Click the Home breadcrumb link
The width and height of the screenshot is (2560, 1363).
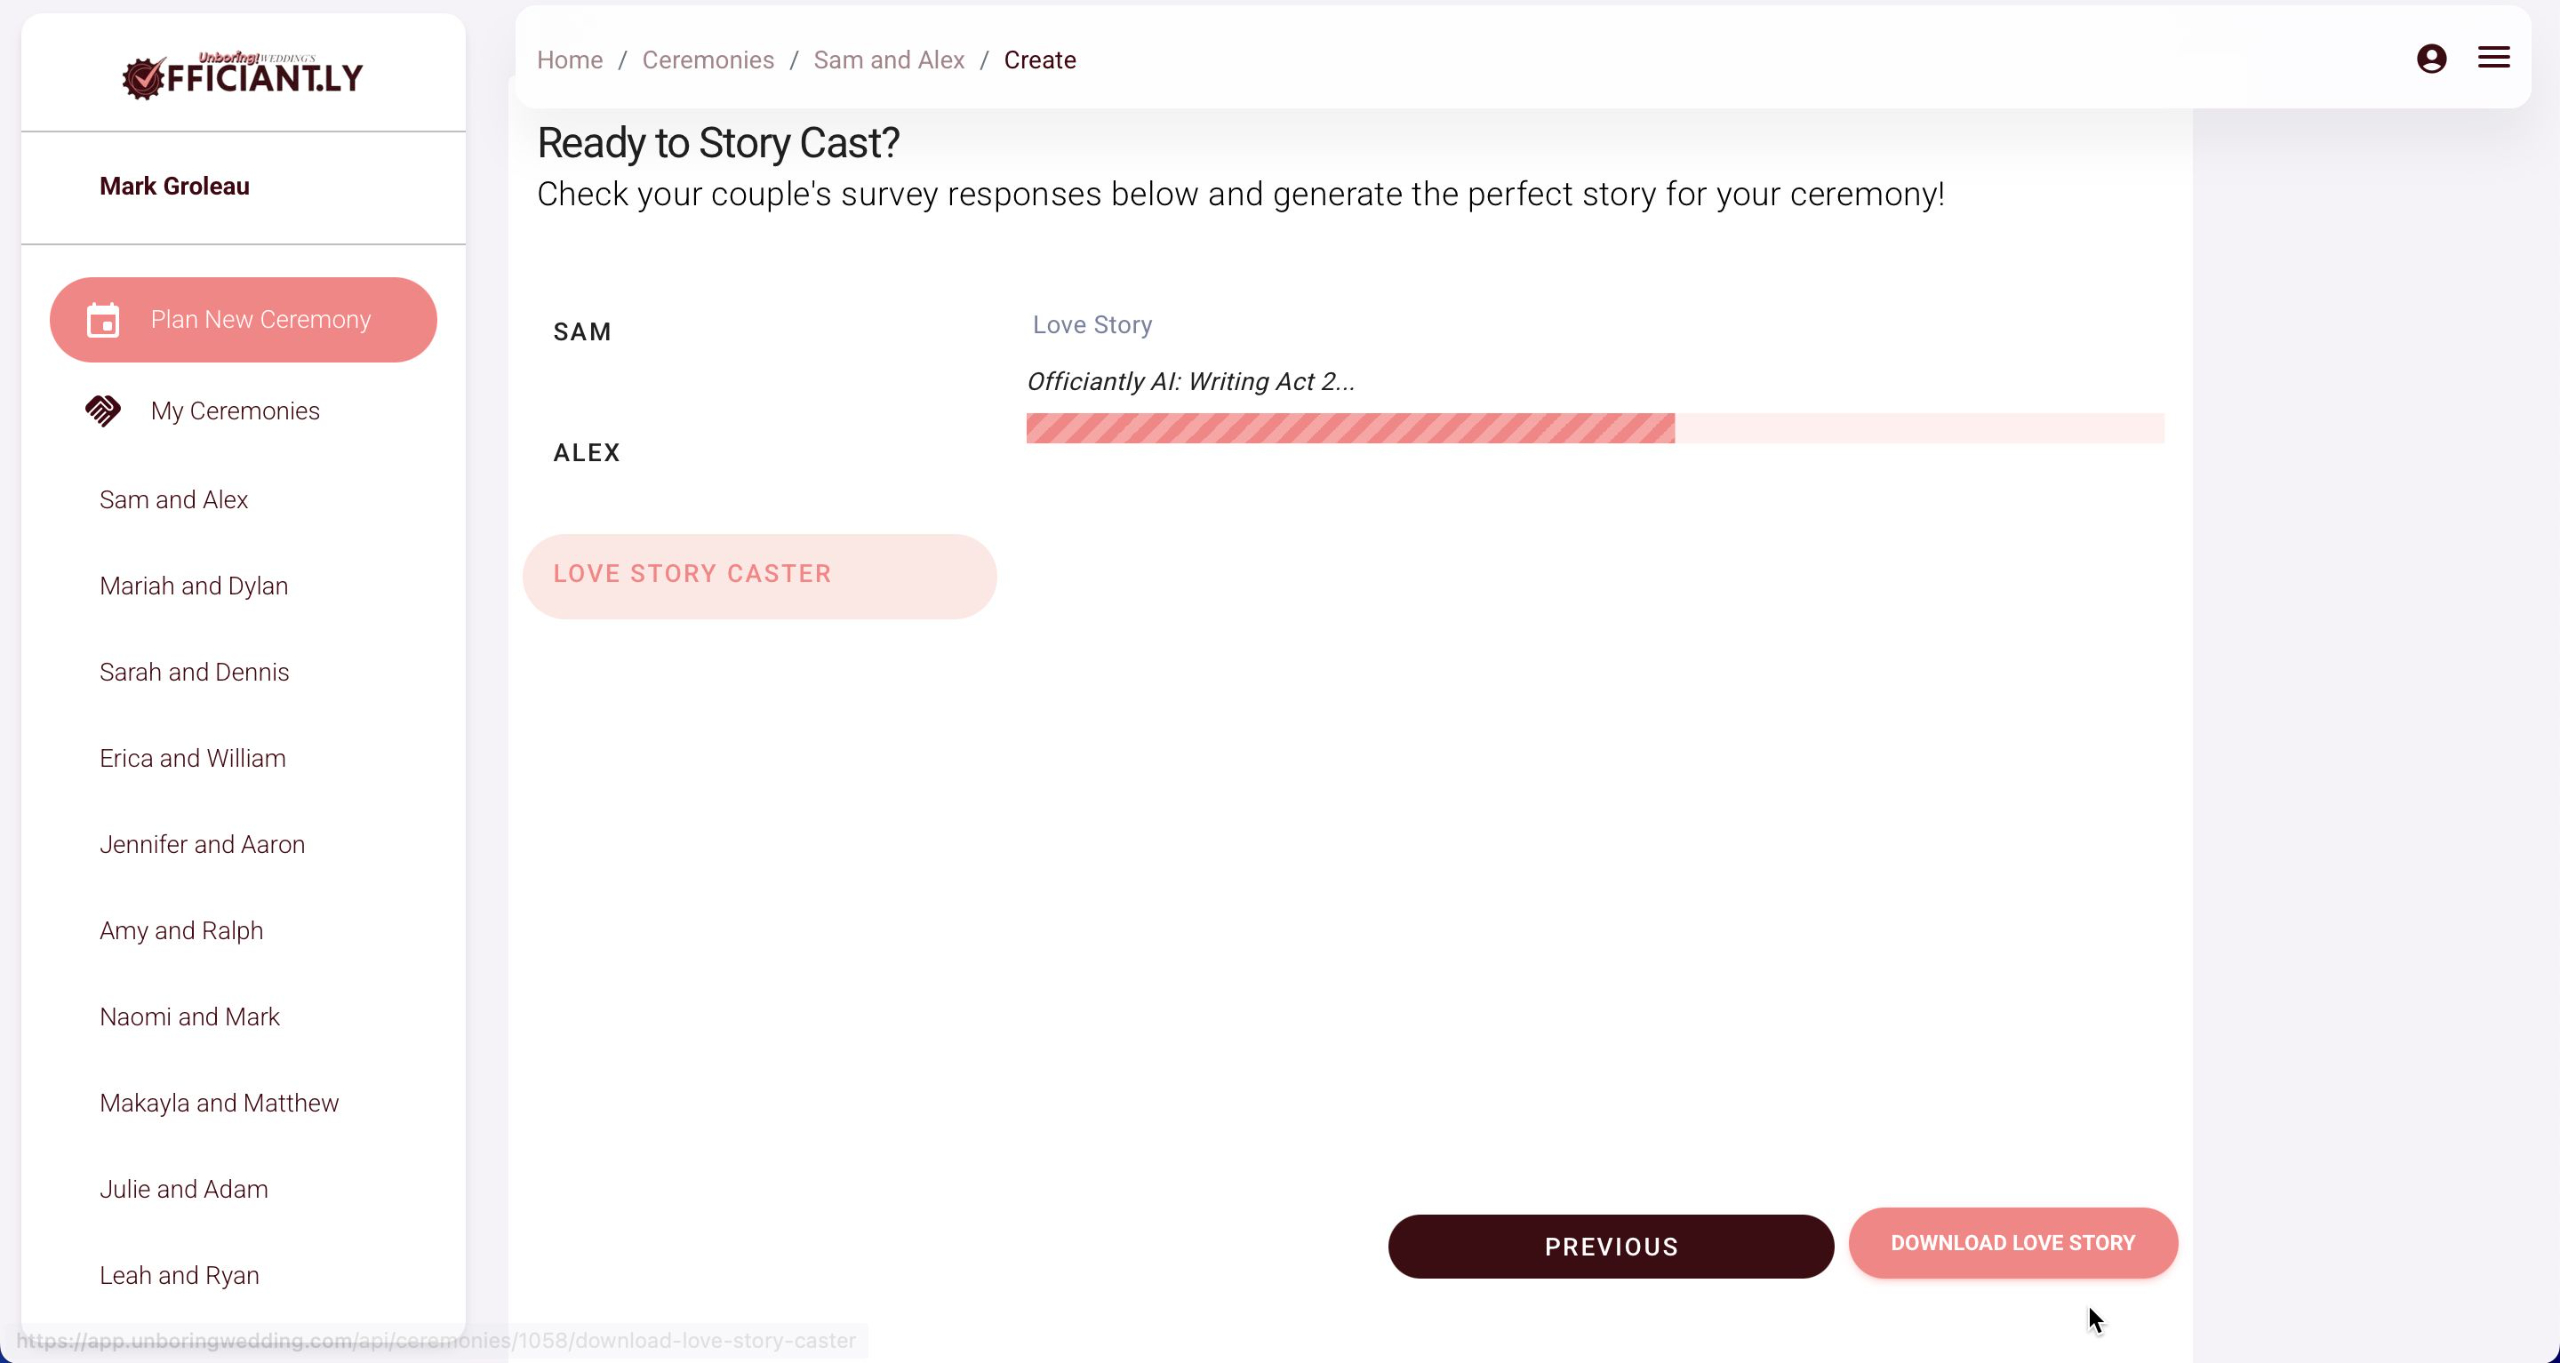(569, 60)
